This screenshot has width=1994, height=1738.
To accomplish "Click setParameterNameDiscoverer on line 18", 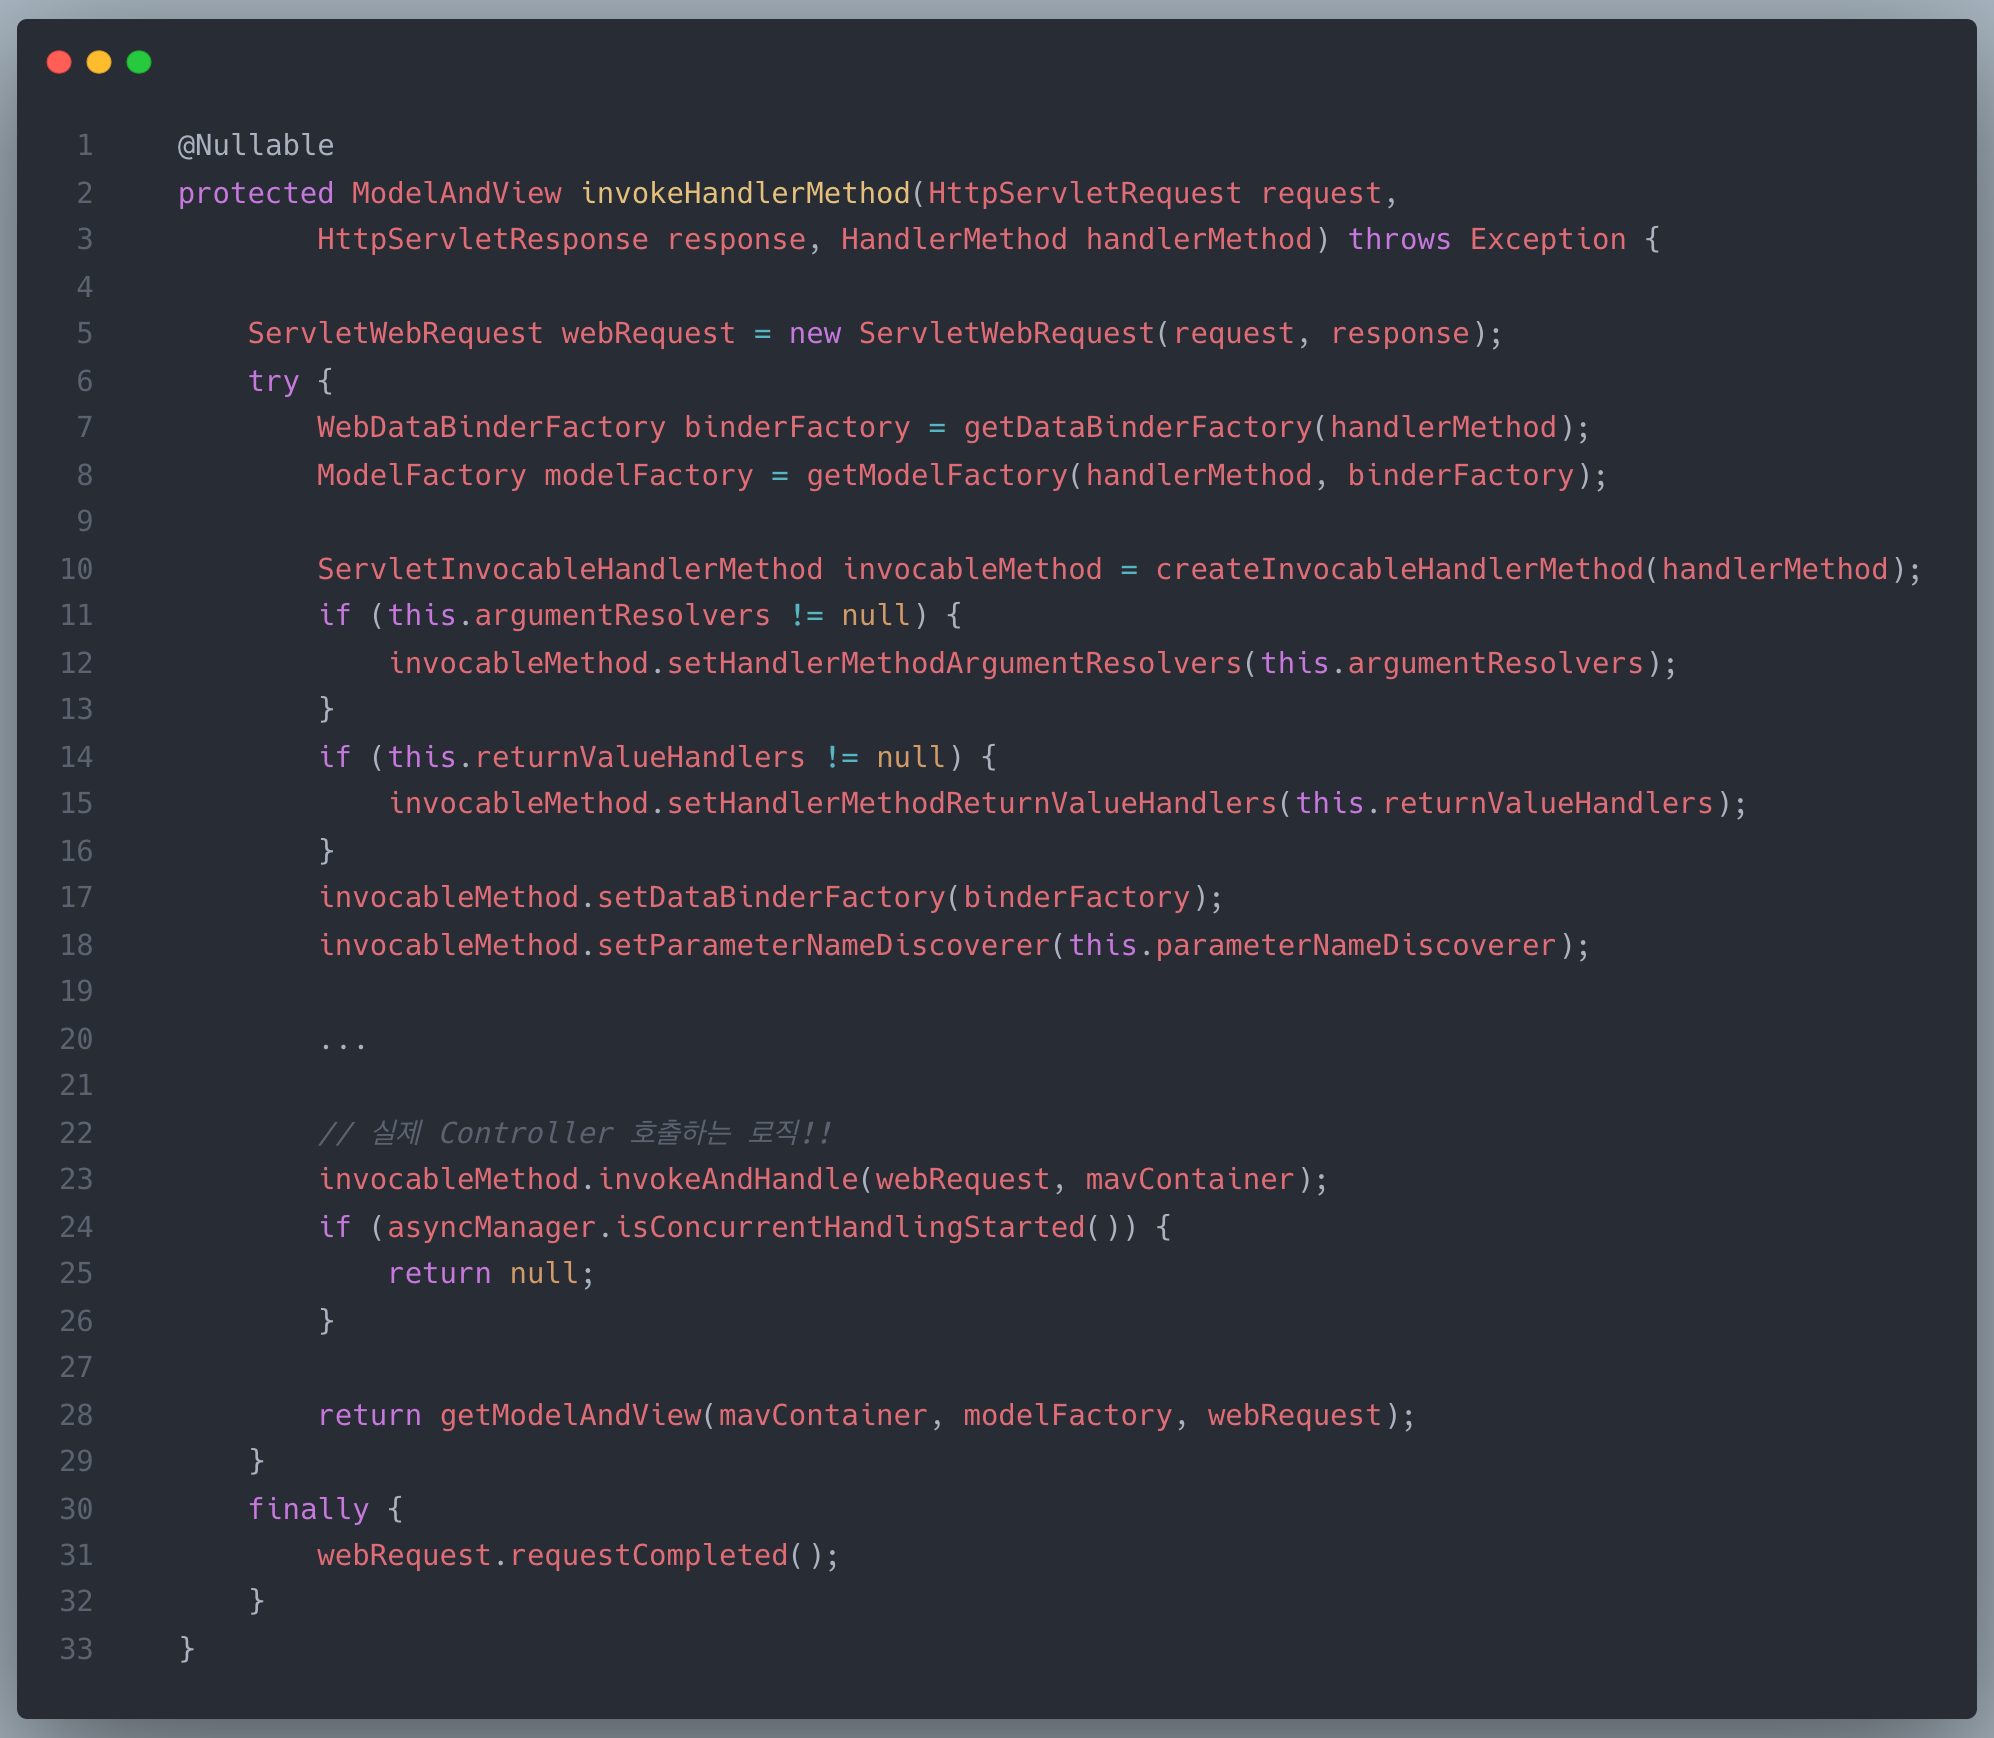I will [823, 945].
